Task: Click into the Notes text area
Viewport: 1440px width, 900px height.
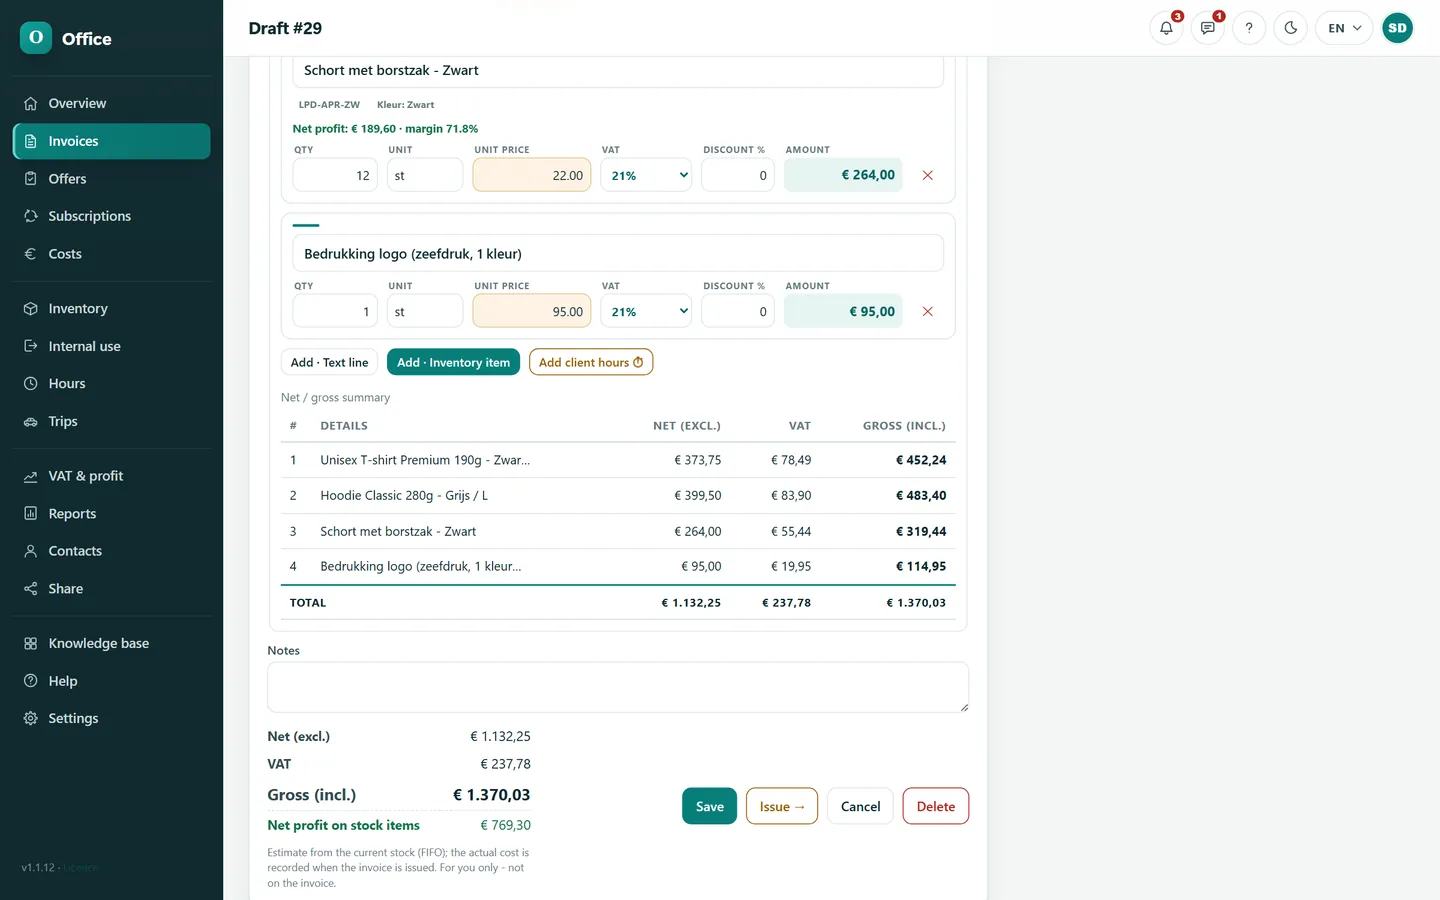Action: coord(618,687)
